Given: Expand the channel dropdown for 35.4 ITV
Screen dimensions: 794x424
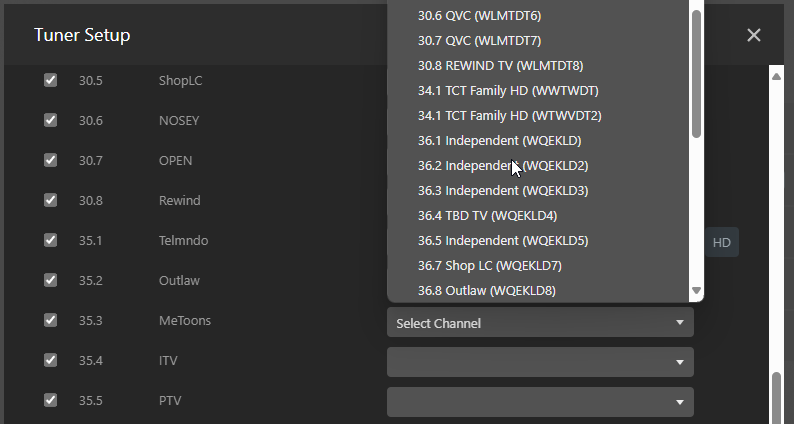Looking at the screenshot, I should point(540,362).
